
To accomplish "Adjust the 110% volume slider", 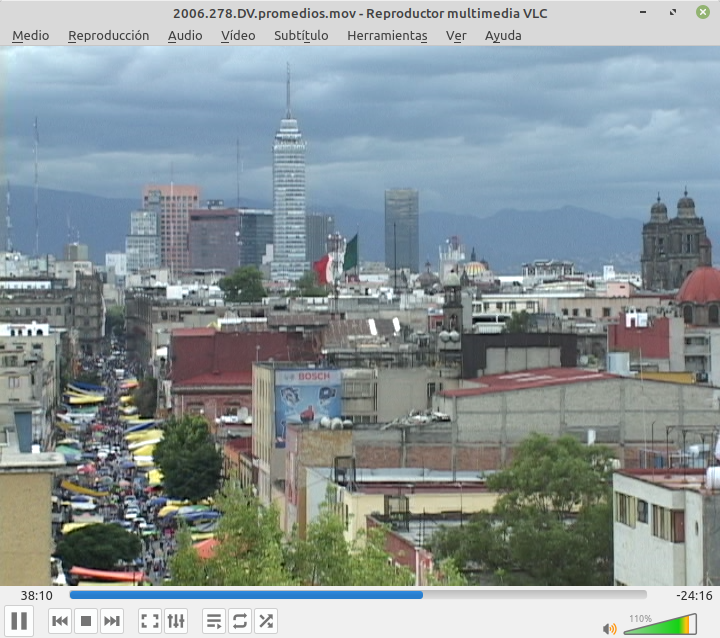I will [660, 625].
